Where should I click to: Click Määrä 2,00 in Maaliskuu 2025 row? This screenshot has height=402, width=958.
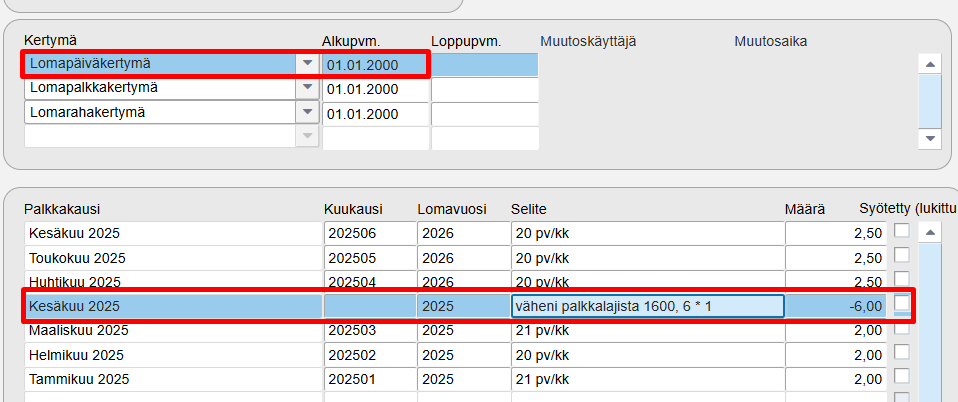(x=836, y=331)
